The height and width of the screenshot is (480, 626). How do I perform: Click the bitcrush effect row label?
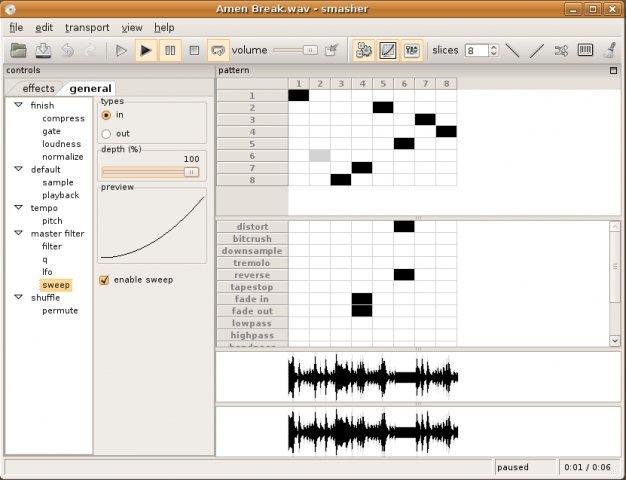(252, 239)
